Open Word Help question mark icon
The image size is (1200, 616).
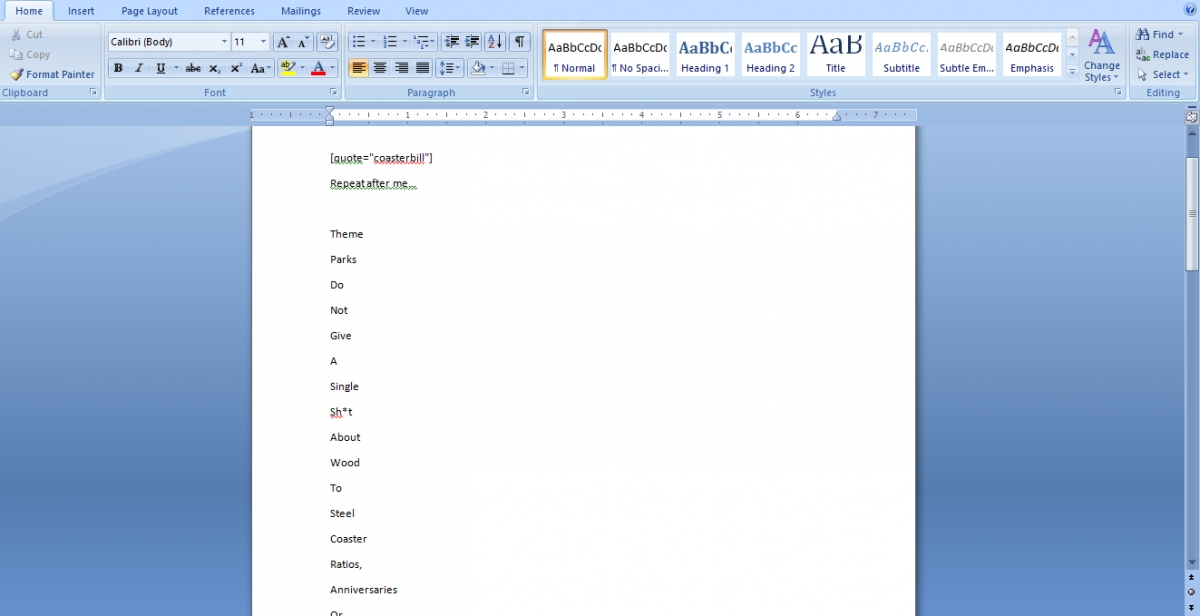click(1190, 9)
